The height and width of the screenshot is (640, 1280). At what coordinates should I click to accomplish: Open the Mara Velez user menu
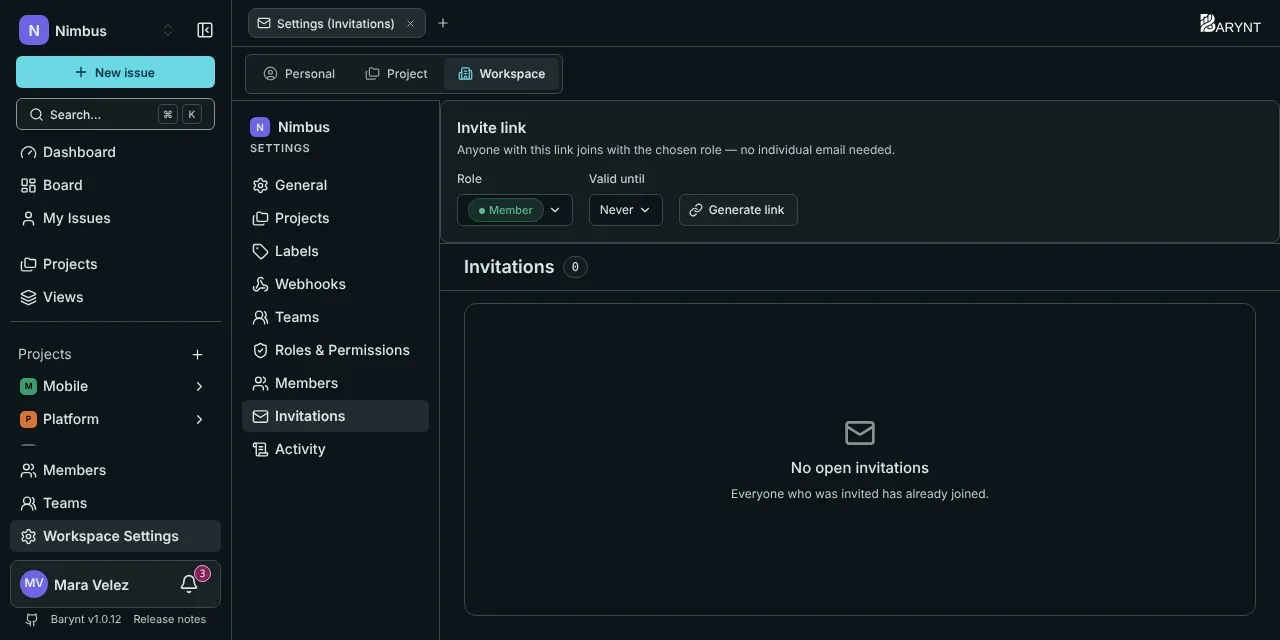tap(90, 584)
